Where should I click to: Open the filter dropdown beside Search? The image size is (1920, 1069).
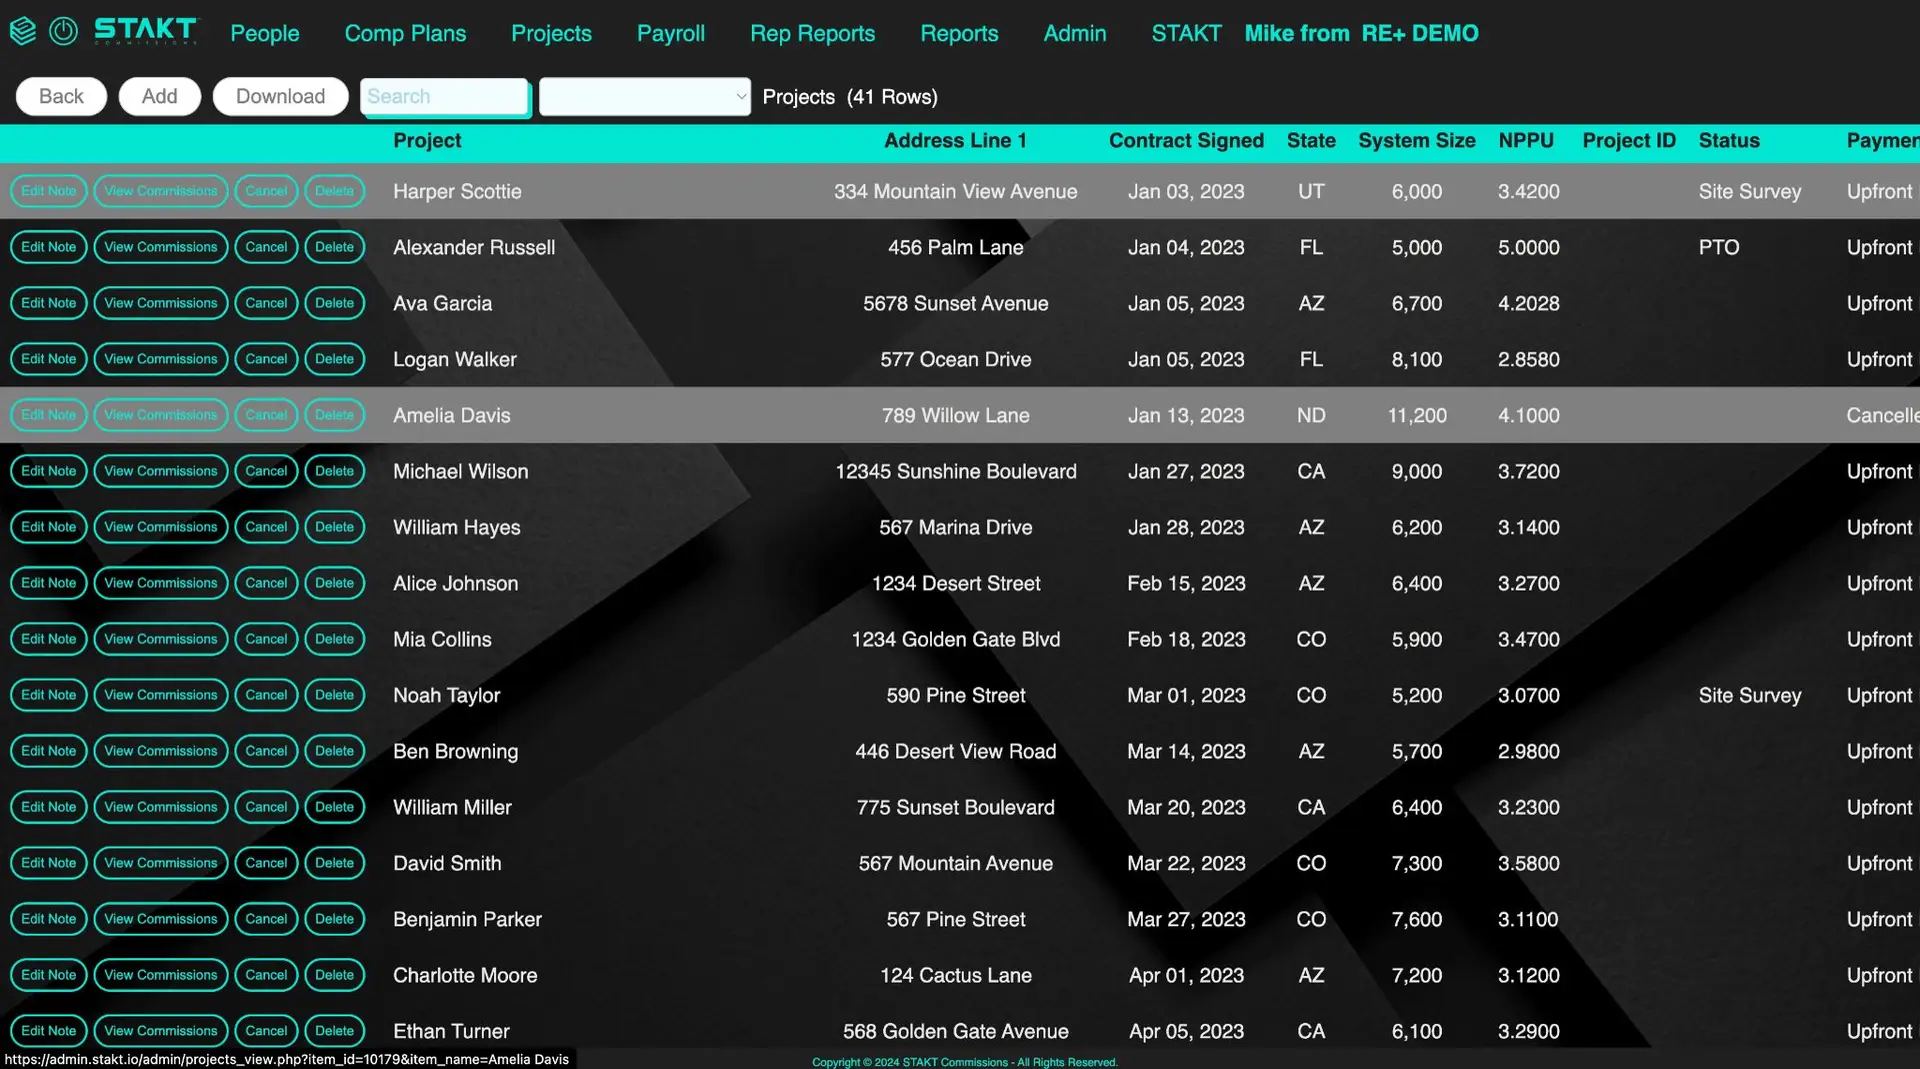point(645,96)
